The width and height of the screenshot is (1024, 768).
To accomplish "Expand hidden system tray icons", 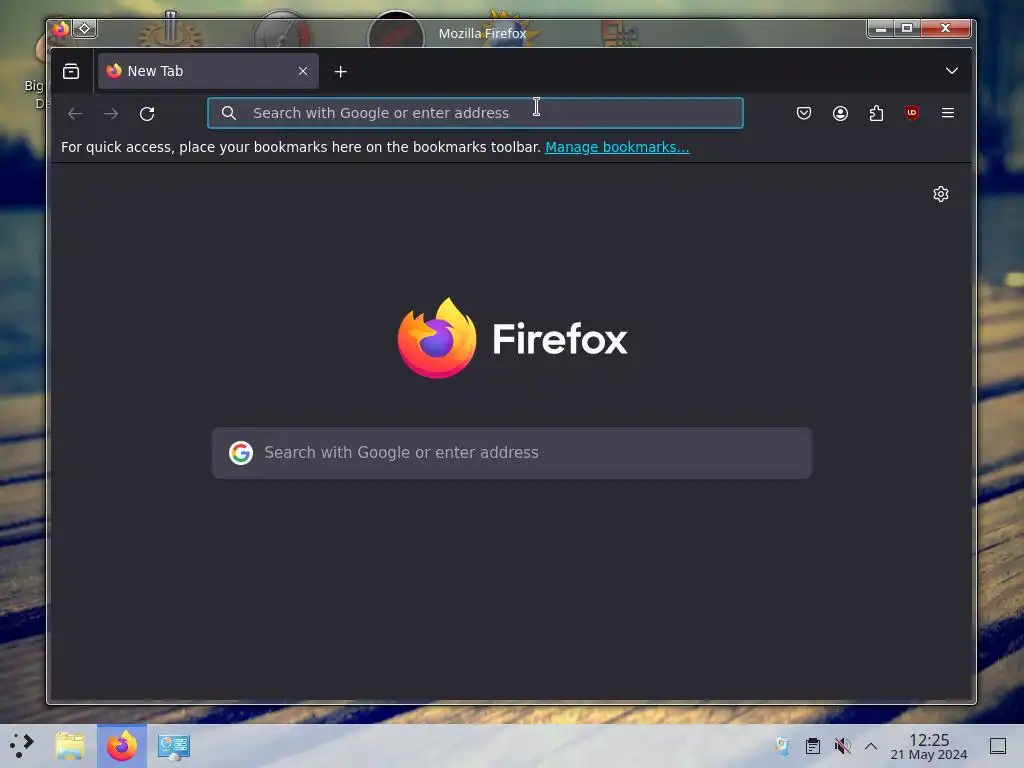I will [x=871, y=746].
